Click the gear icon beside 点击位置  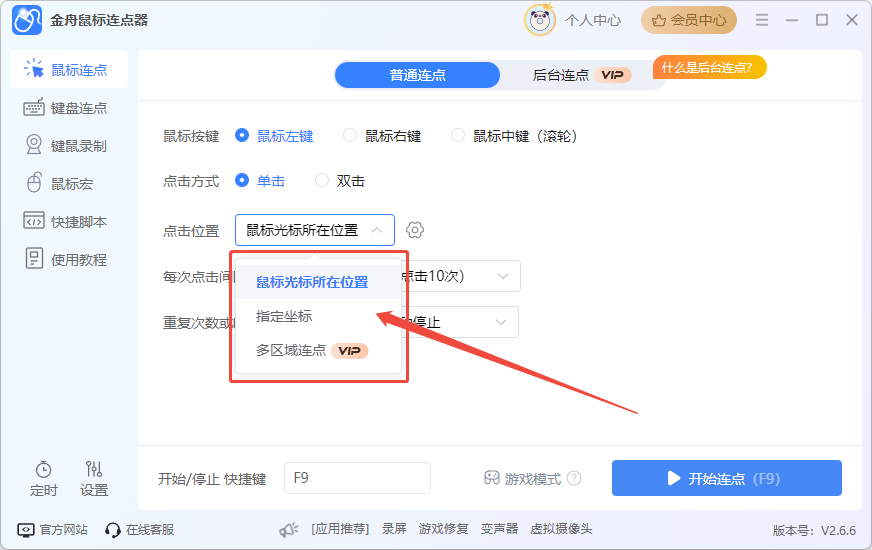tap(415, 230)
